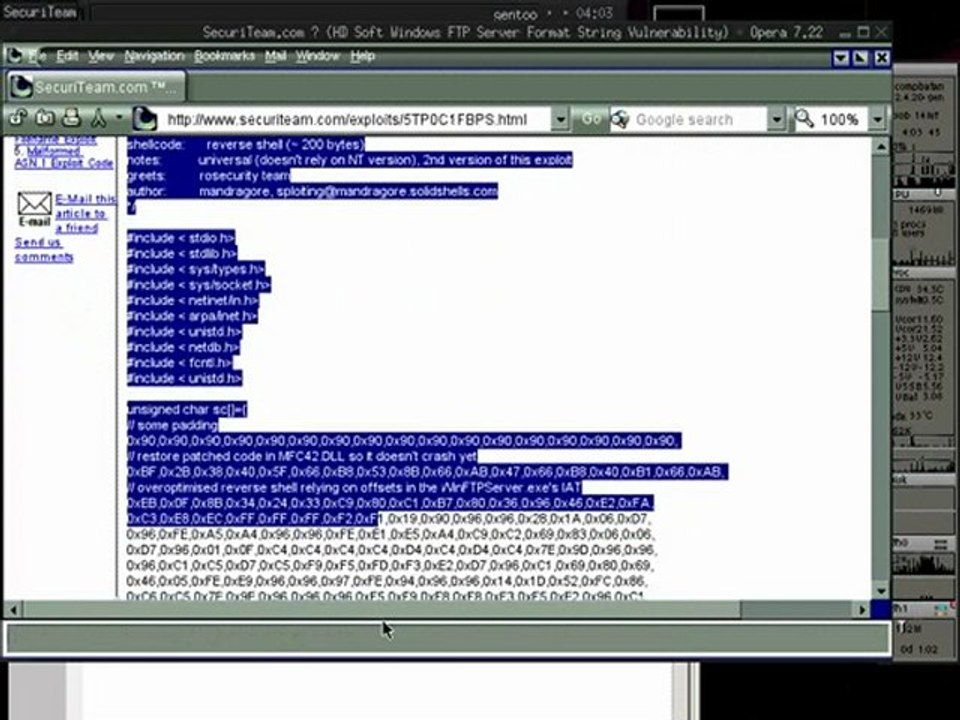Click the line '#include < stdio.h>'
Image resolution: width=960 pixels, height=720 pixels.
click(181, 238)
